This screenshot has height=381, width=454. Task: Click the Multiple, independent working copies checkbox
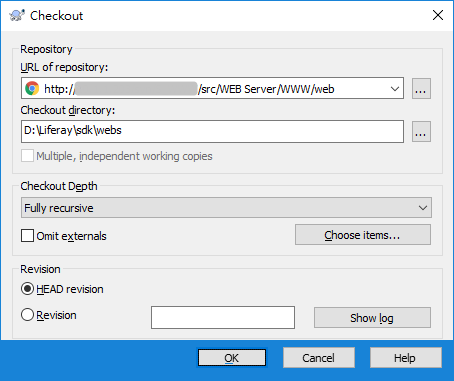[27, 156]
